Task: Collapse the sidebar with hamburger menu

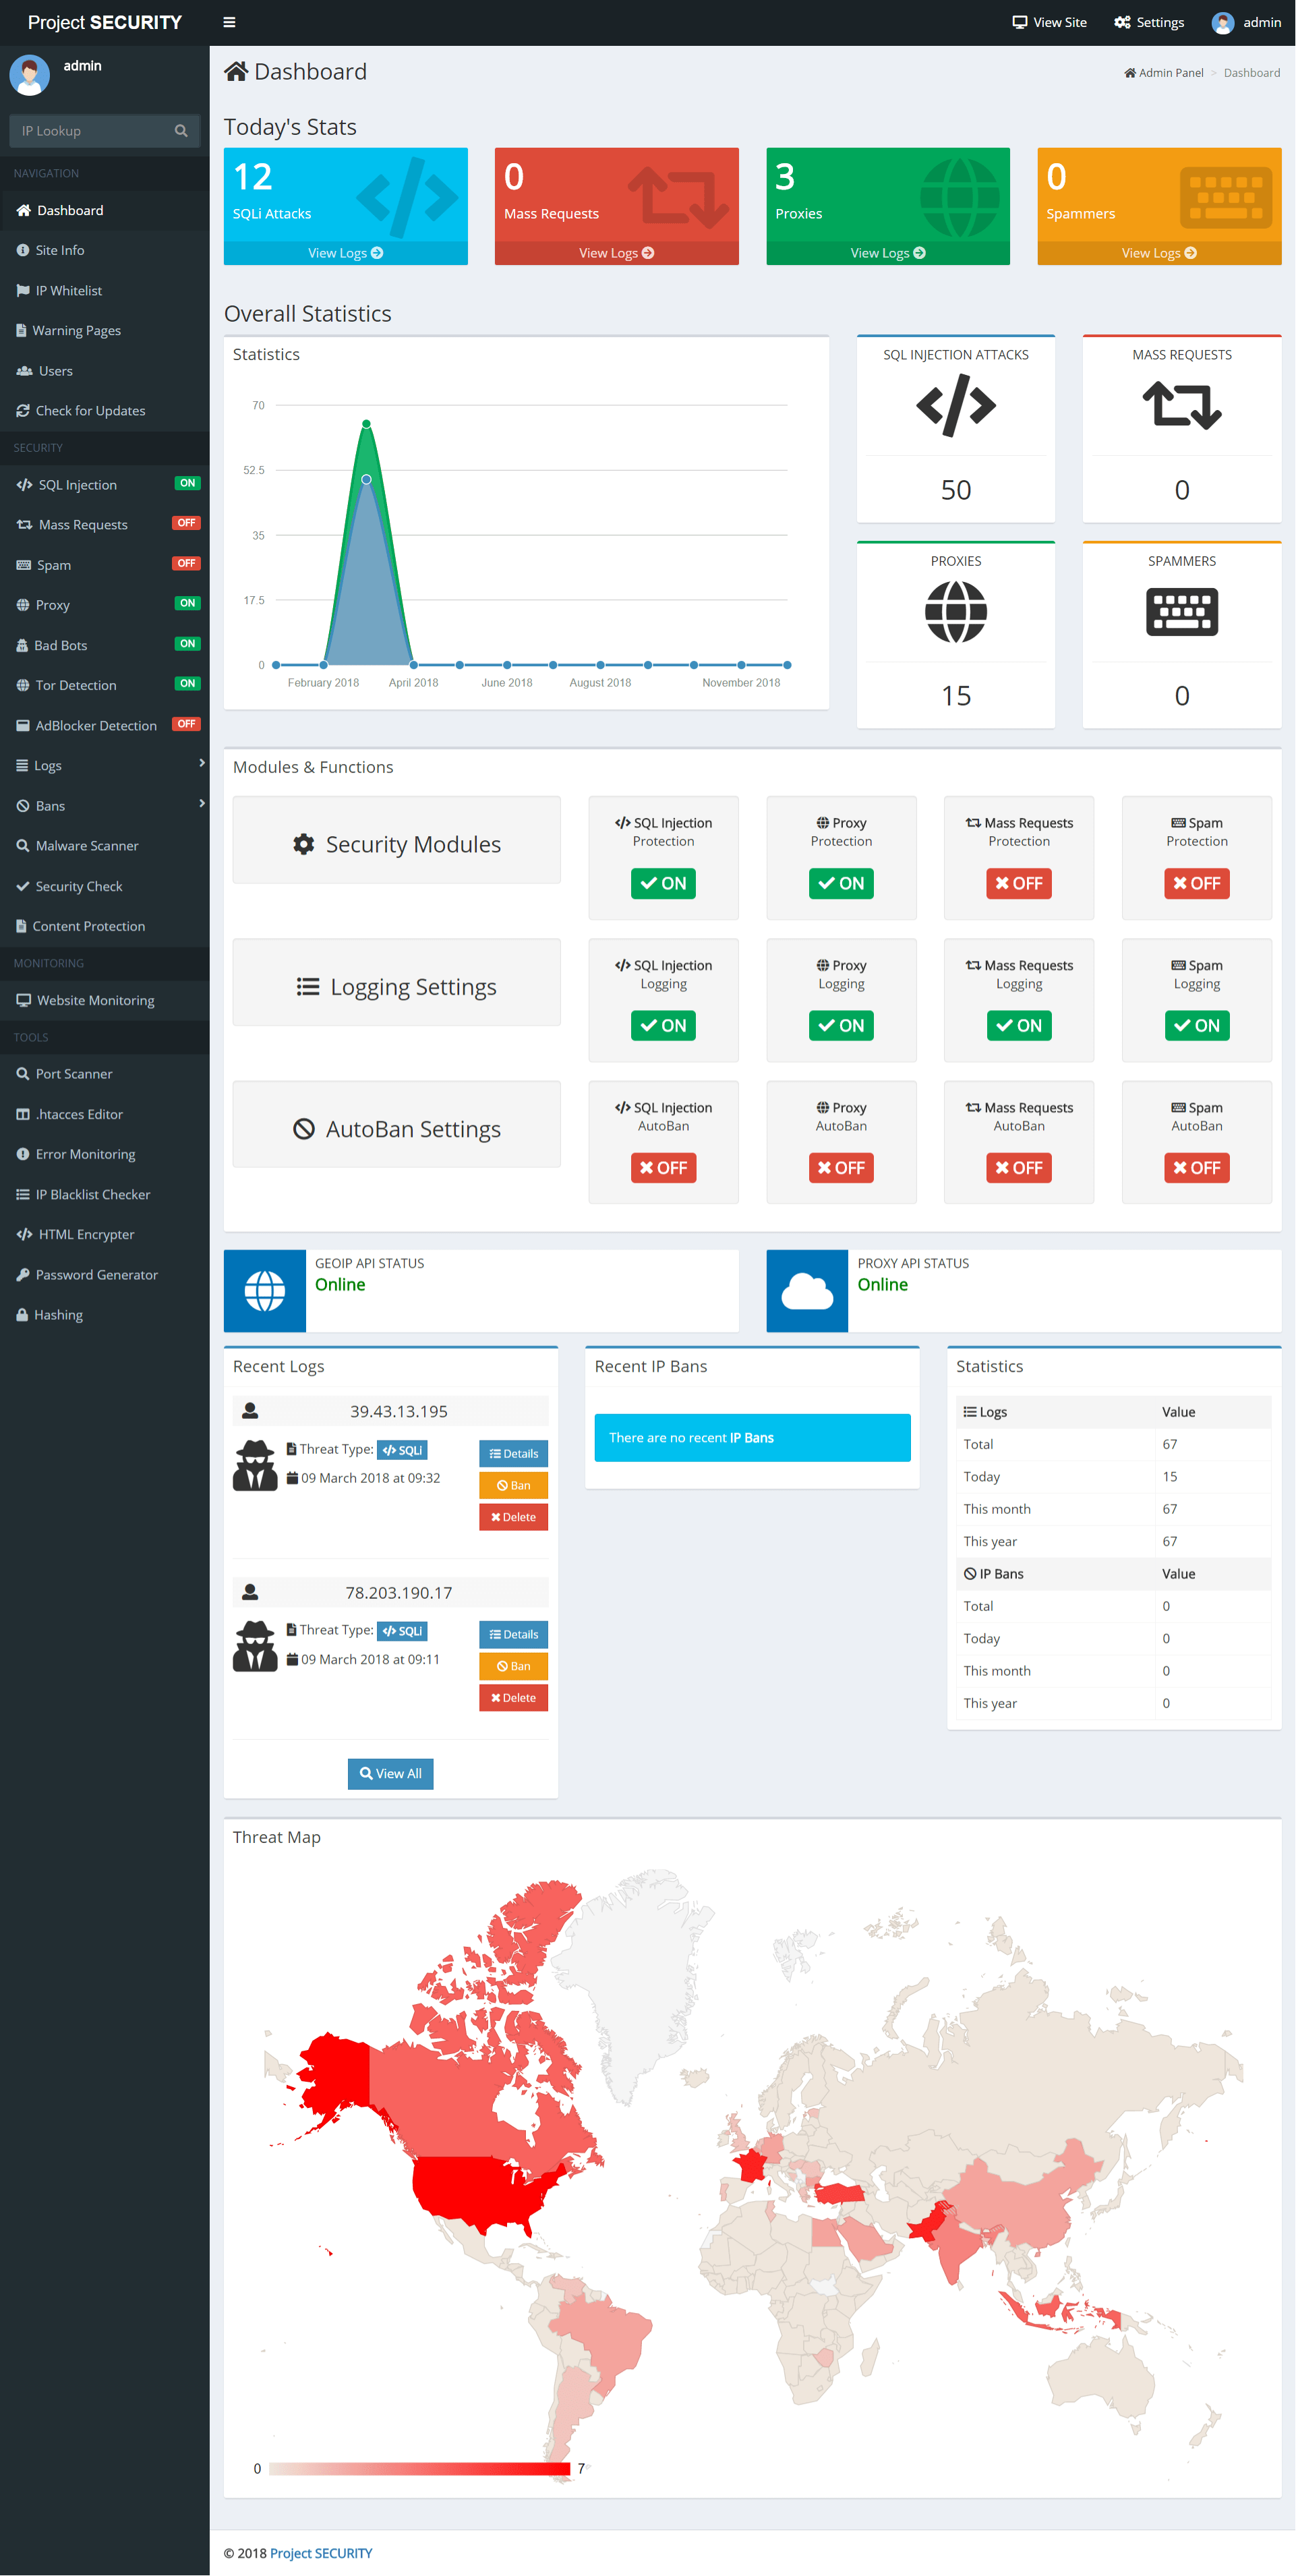Action: point(229,21)
